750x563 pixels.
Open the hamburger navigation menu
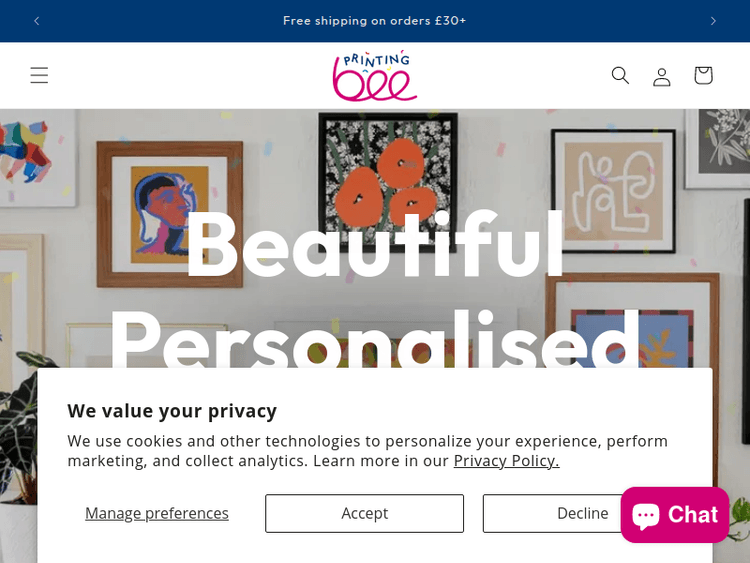pos(39,75)
